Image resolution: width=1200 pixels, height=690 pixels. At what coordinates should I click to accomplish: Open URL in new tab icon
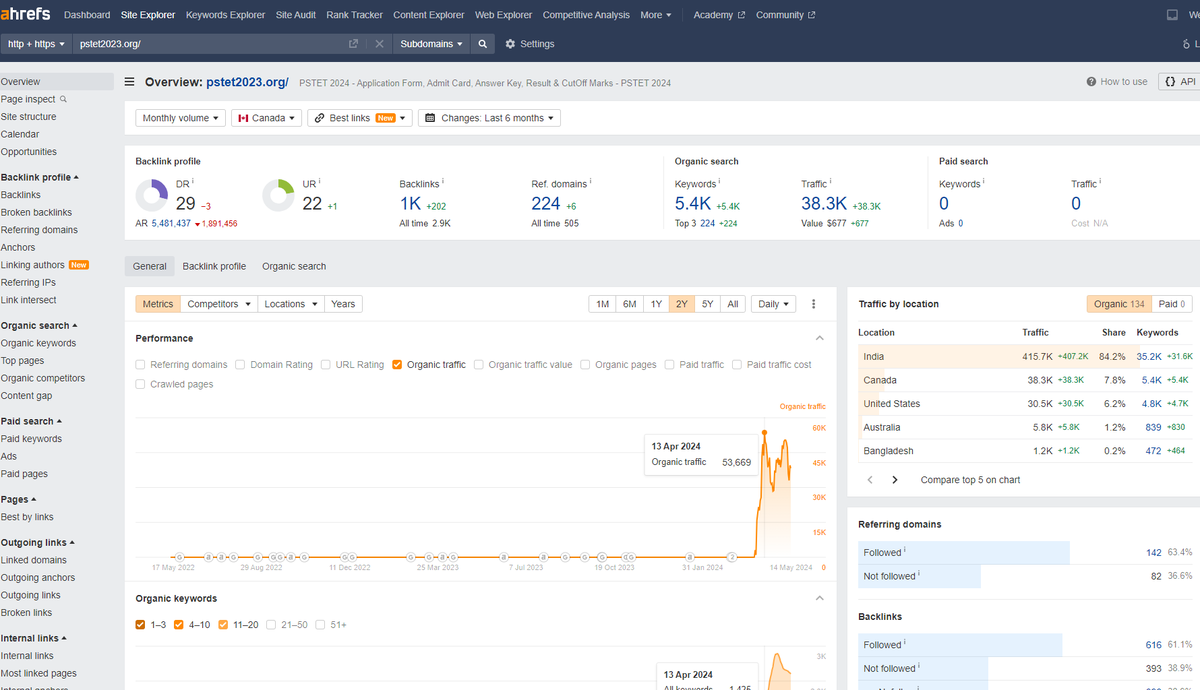coord(353,44)
